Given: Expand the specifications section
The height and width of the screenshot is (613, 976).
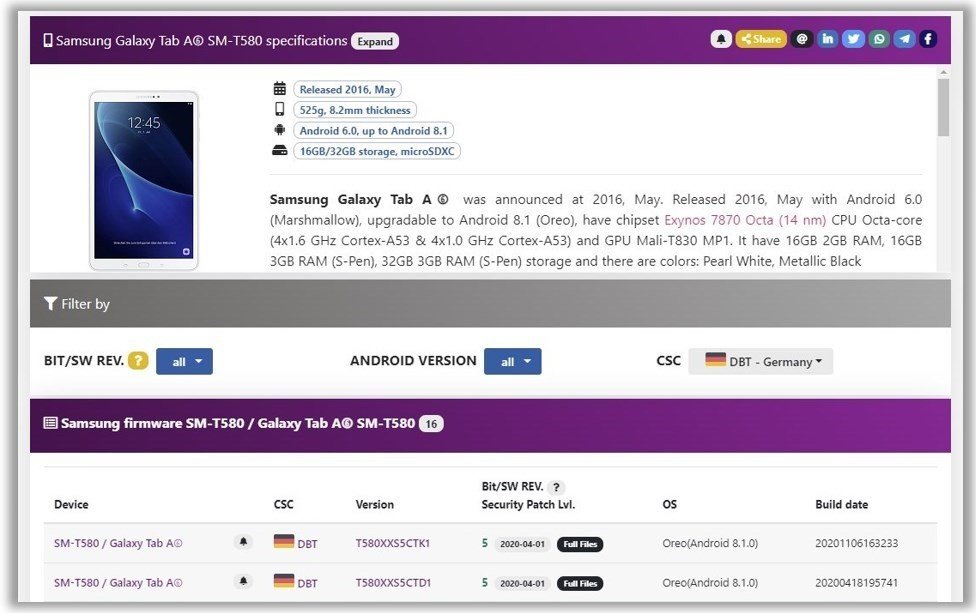Looking at the screenshot, I should click(x=375, y=41).
